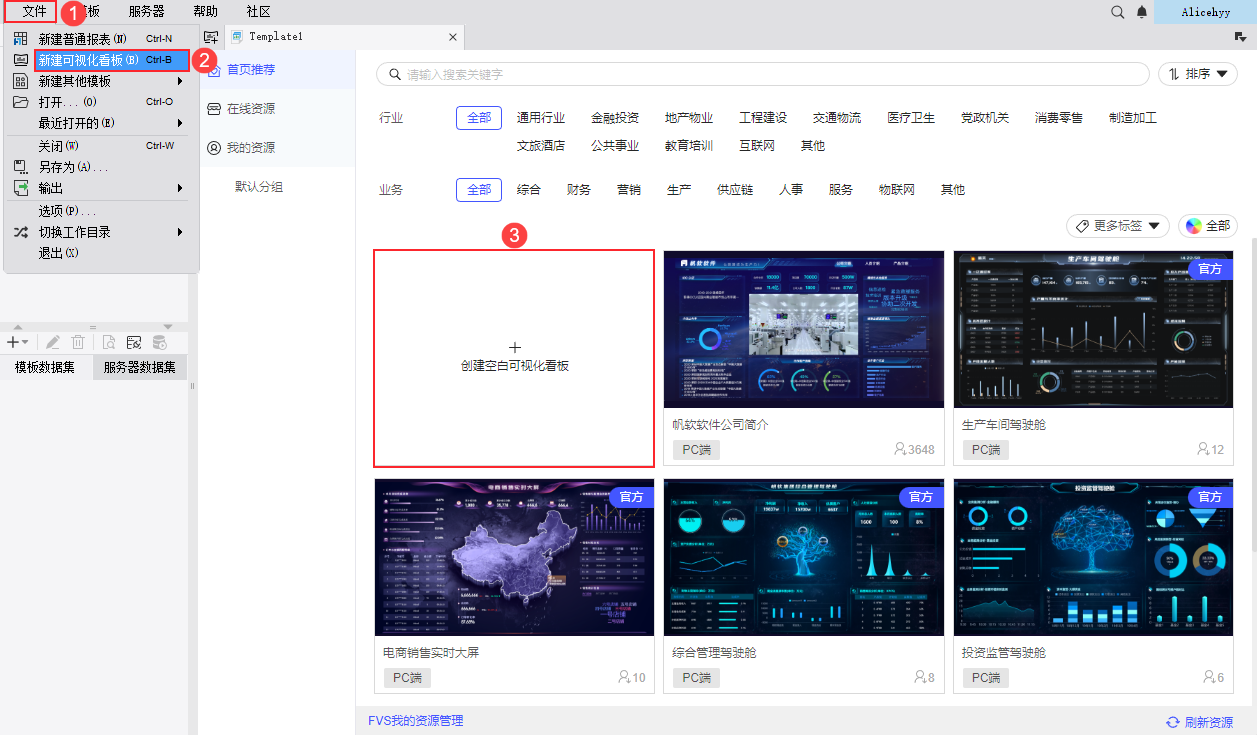Open 帆软软件公司简介 template thumbnail
The width and height of the screenshot is (1257, 735).
click(804, 329)
